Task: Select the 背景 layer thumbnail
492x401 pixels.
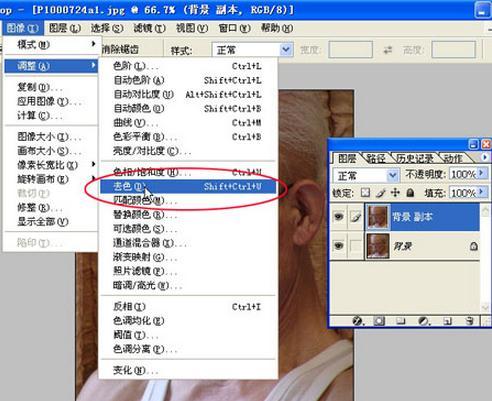Action: [x=378, y=246]
